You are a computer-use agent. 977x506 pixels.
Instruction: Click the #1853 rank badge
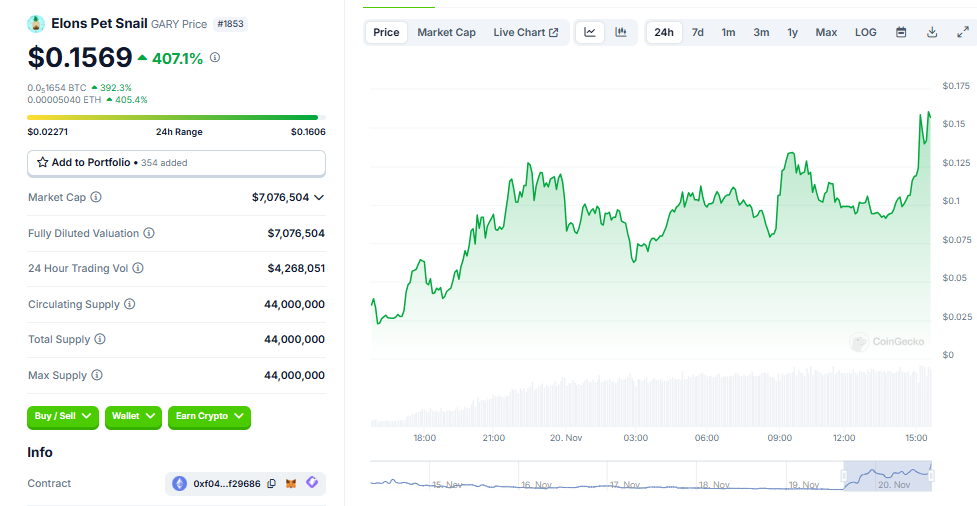coord(231,24)
